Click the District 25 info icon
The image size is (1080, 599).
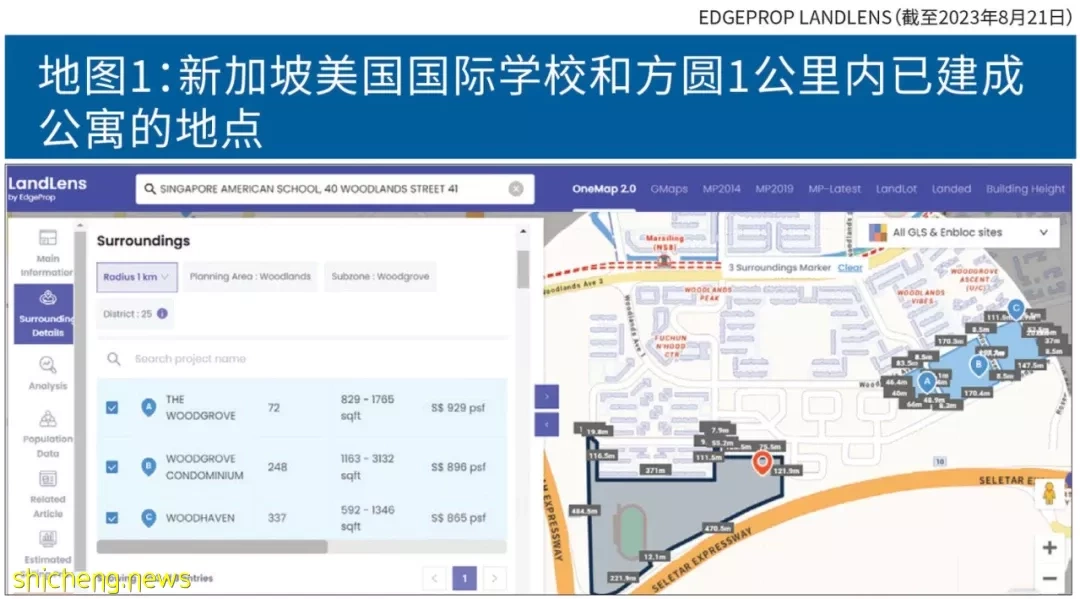click(x=162, y=314)
